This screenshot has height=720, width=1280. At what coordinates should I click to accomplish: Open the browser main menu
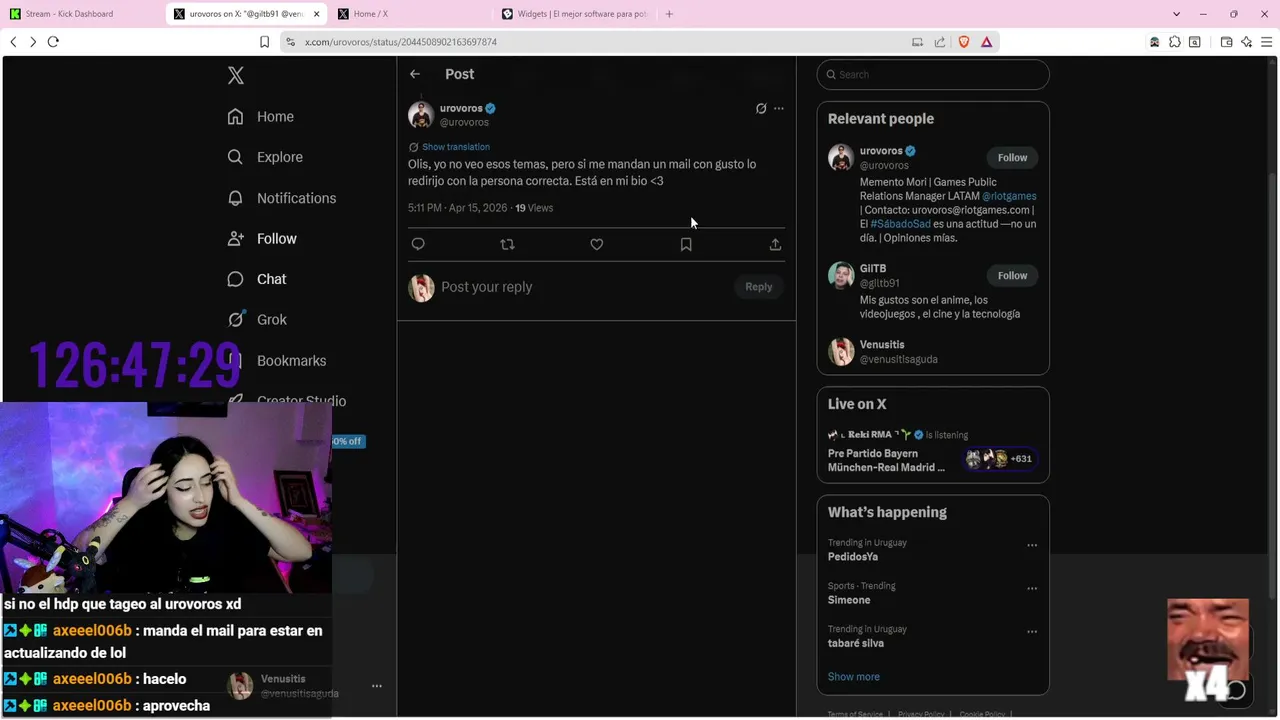1266,42
